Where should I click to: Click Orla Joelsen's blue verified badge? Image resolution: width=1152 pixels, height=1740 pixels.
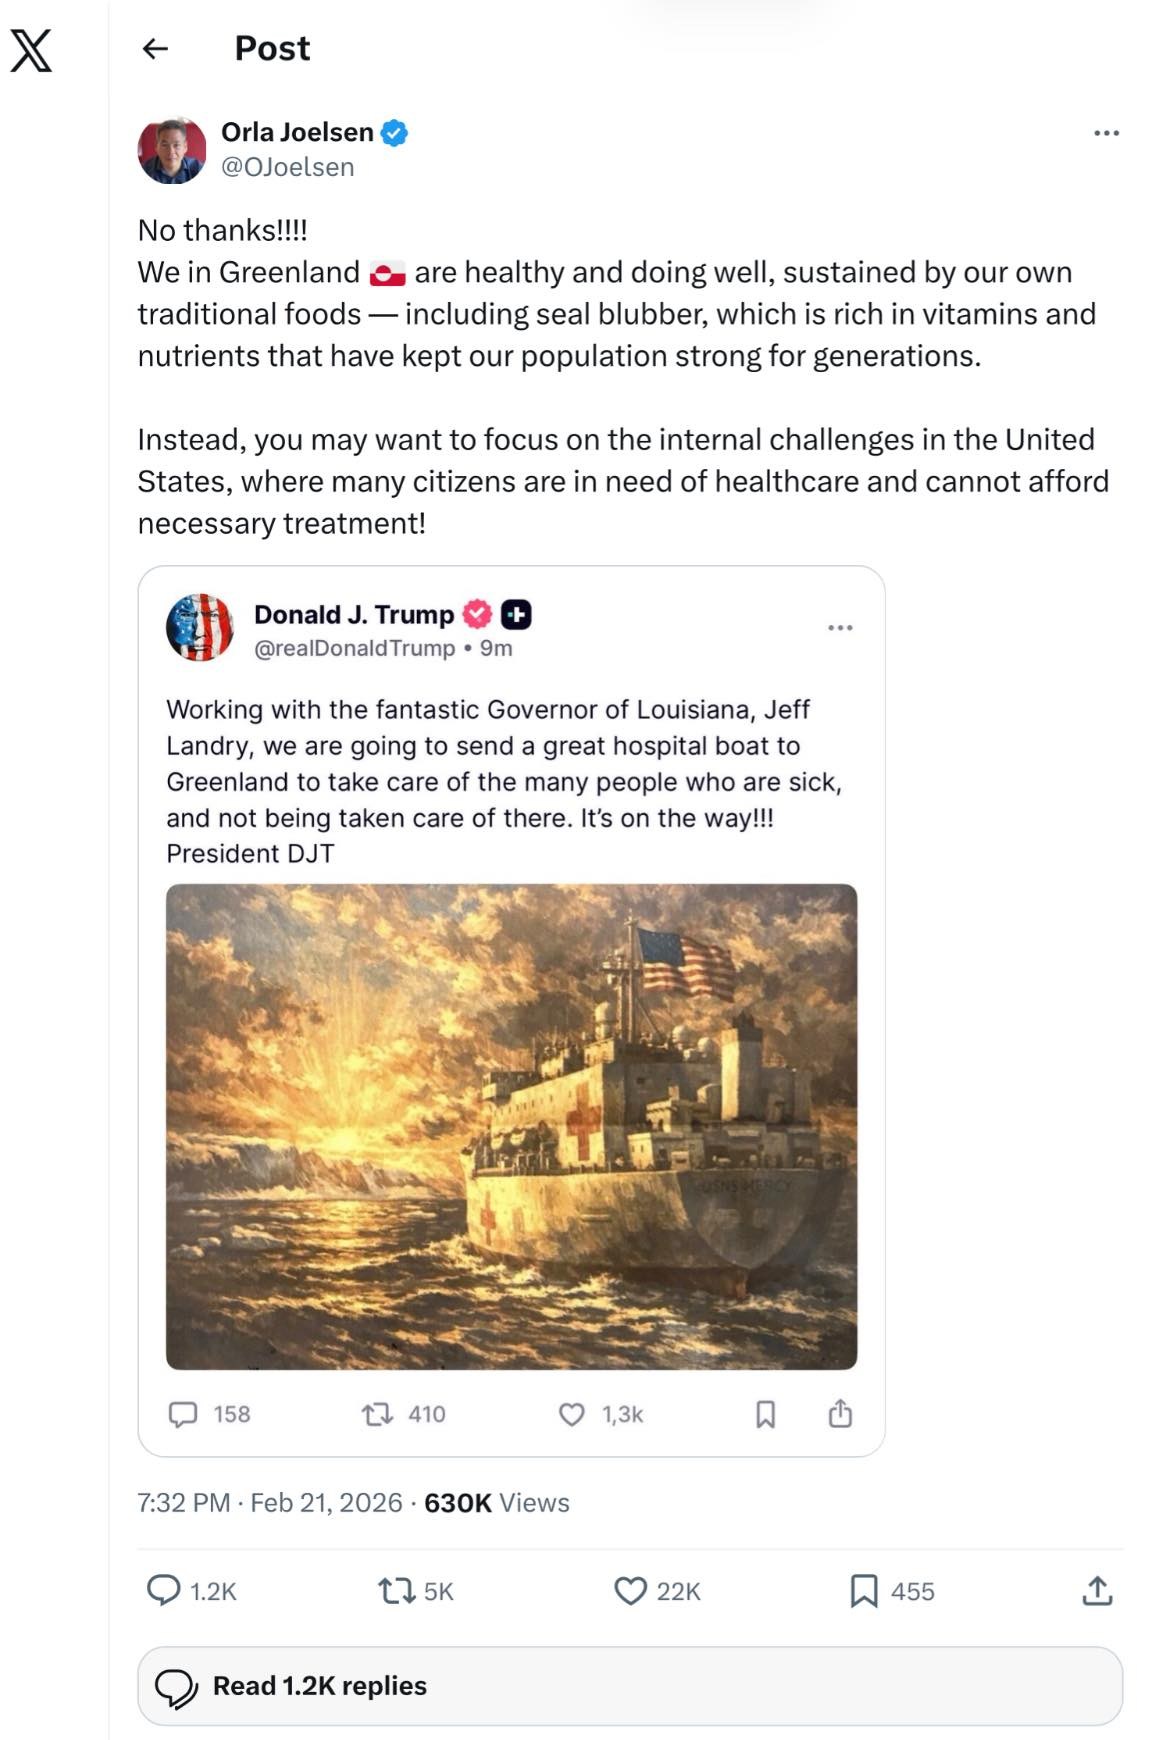pyautogui.click(x=395, y=132)
